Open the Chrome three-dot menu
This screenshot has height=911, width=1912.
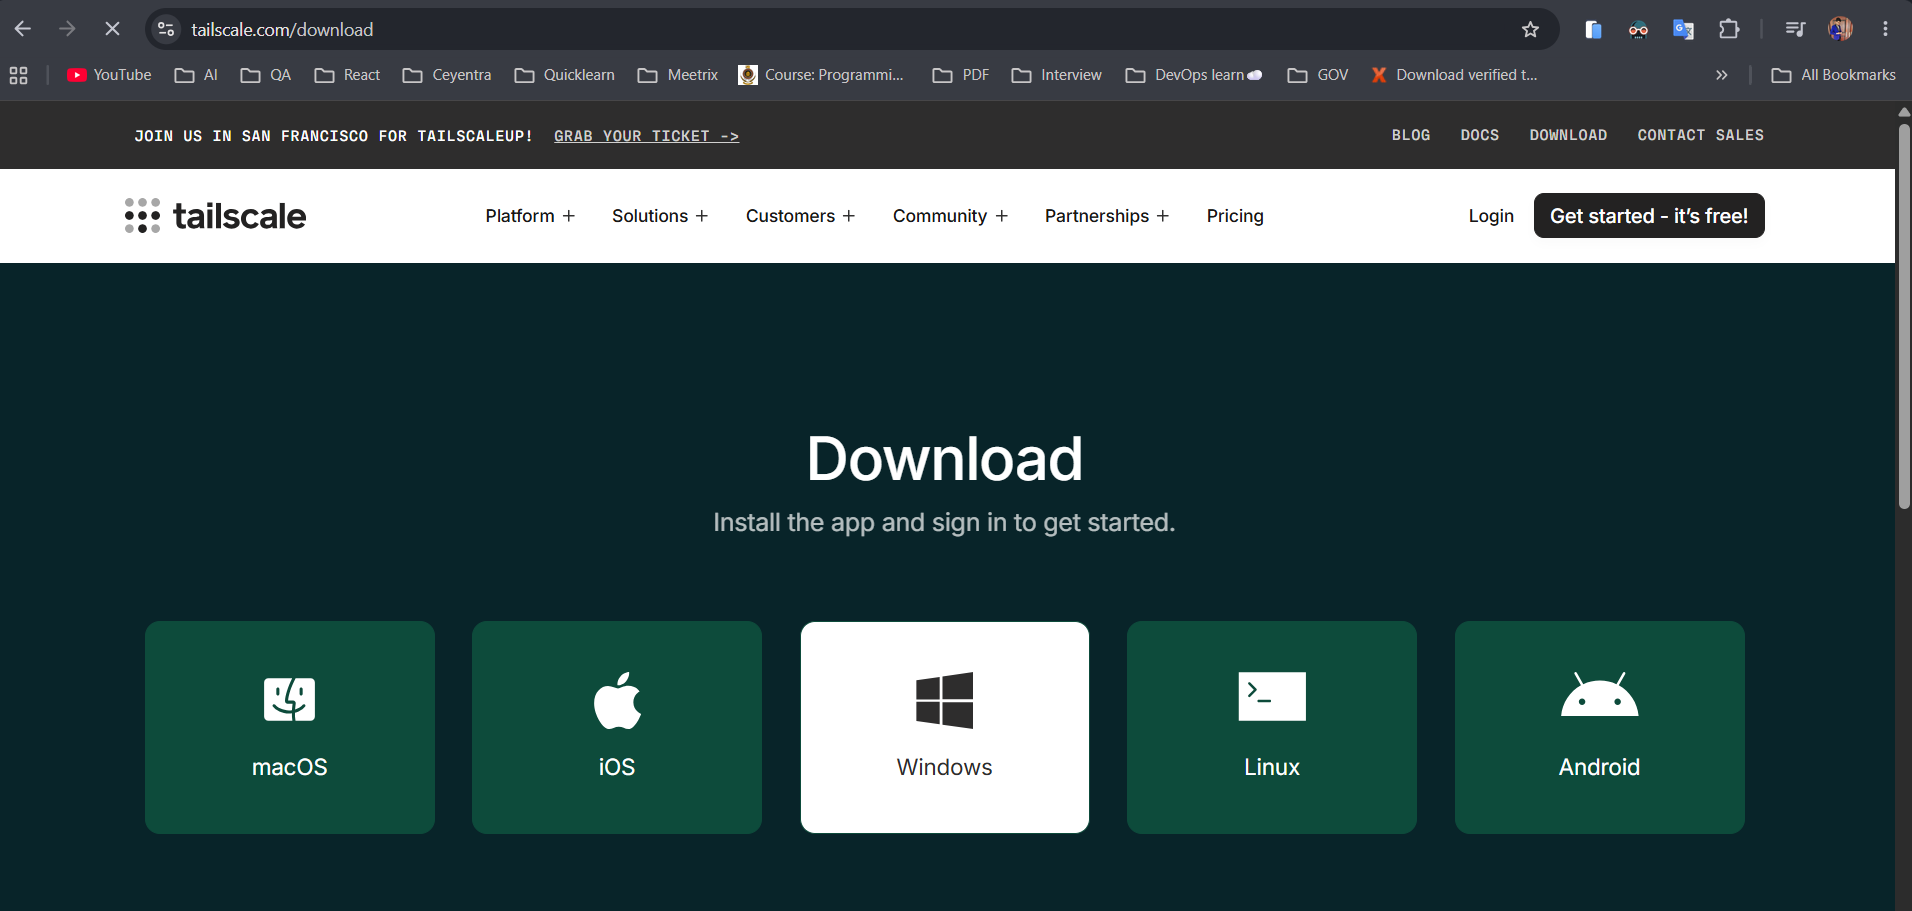1885,29
